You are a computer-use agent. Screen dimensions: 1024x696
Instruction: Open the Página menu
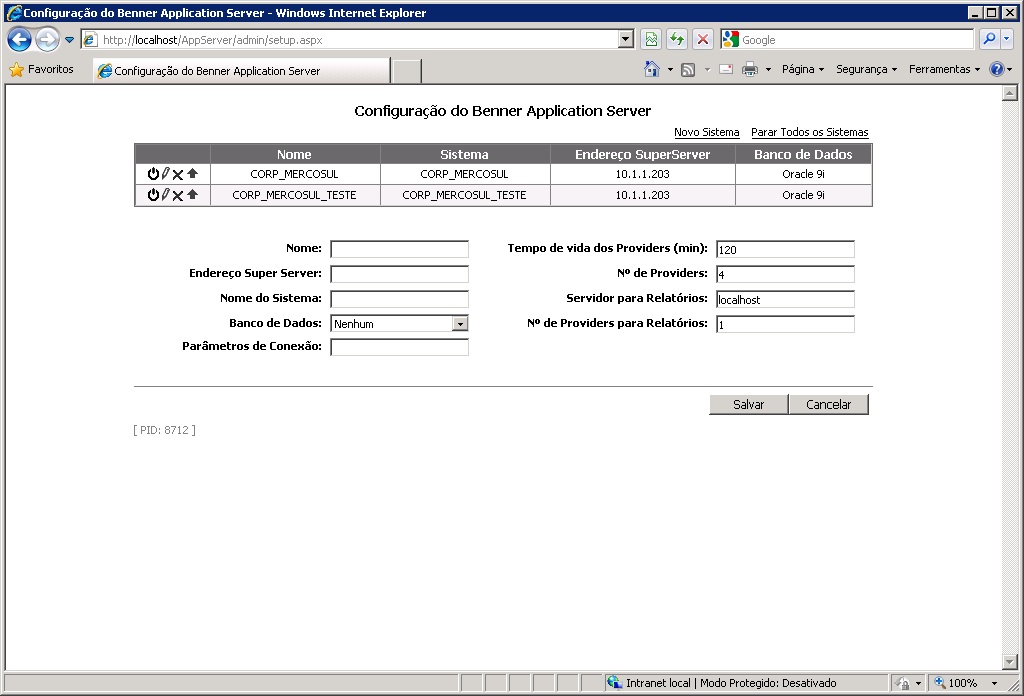[x=802, y=69]
